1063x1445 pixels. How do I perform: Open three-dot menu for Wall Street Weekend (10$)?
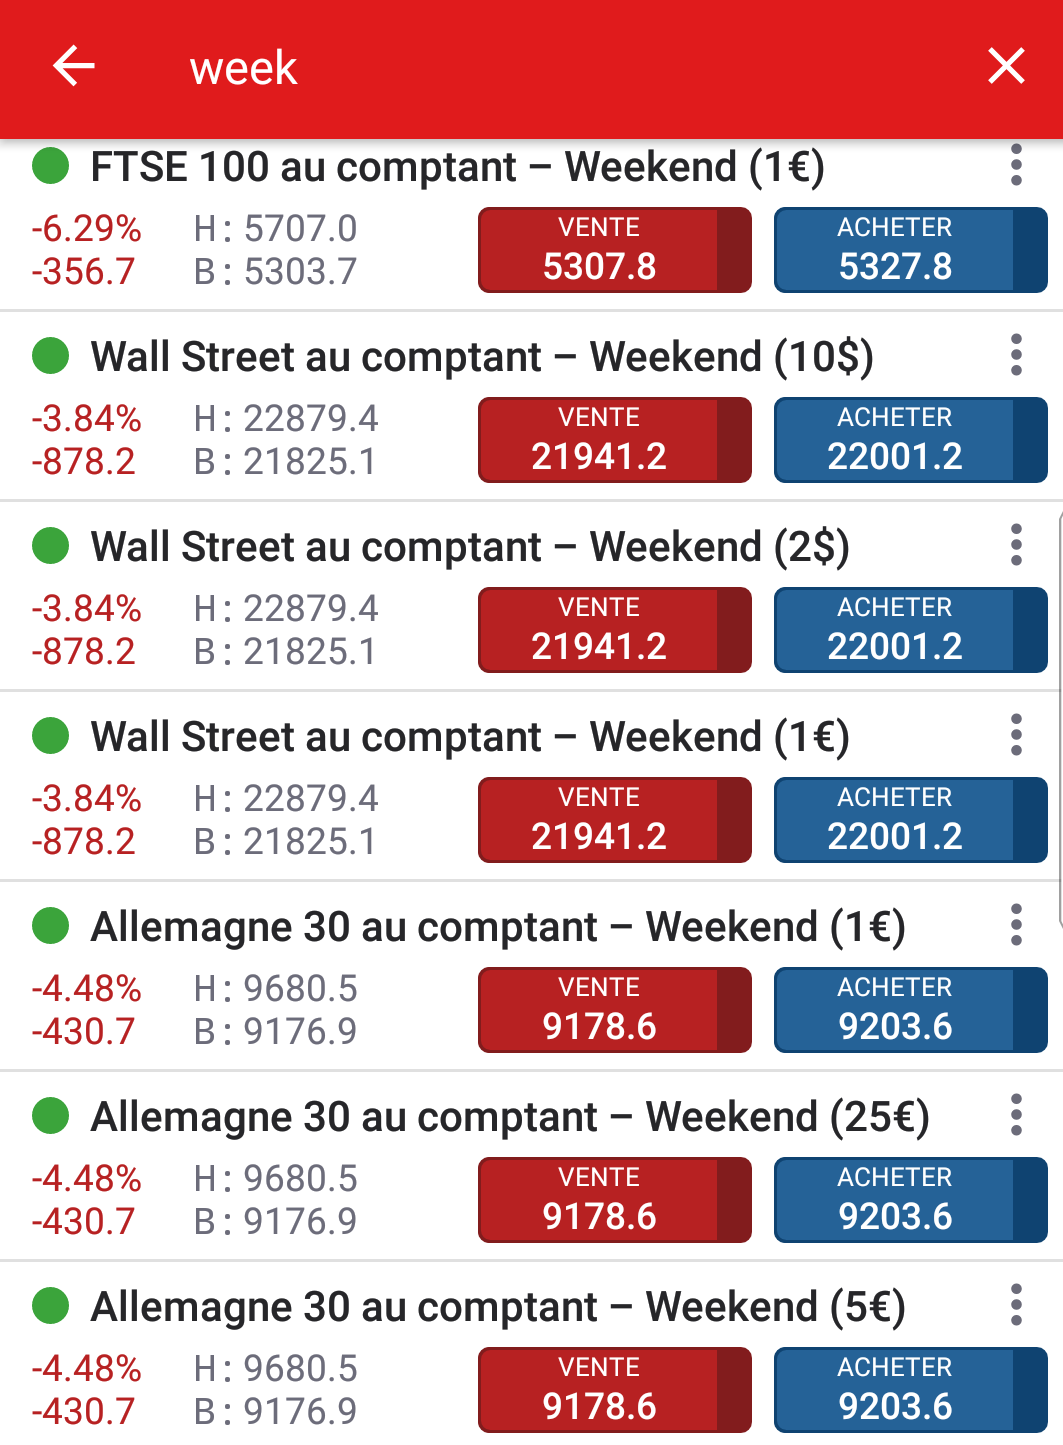pyautogui.click(x=1016, y=355)
